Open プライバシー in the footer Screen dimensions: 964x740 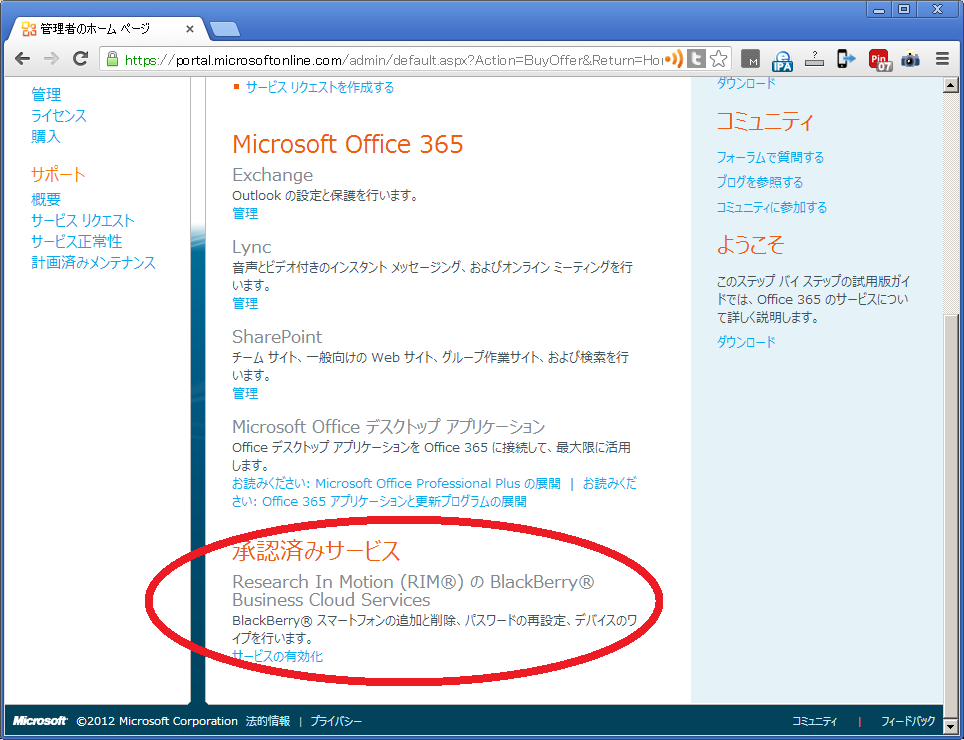(x=336, y=721)
